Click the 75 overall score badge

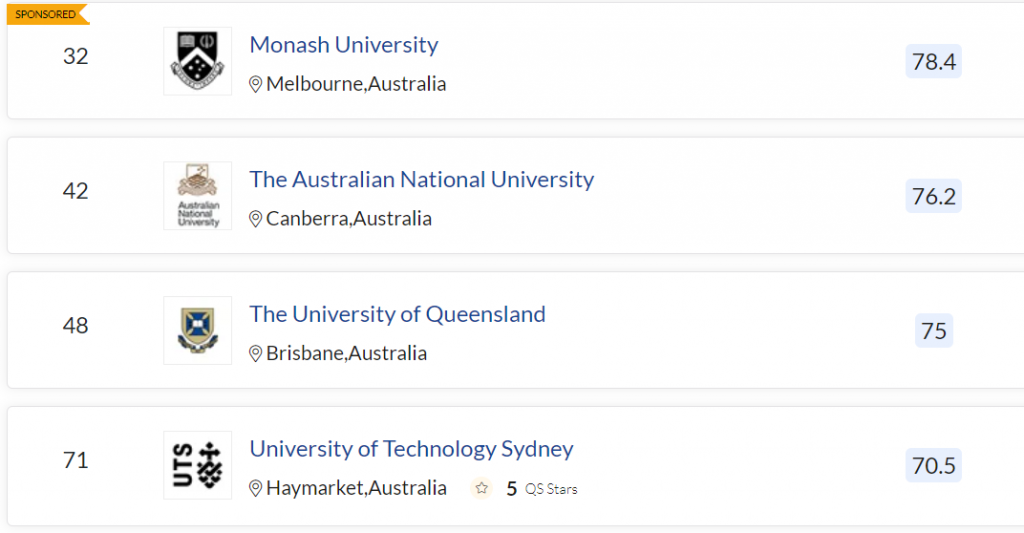933,331
